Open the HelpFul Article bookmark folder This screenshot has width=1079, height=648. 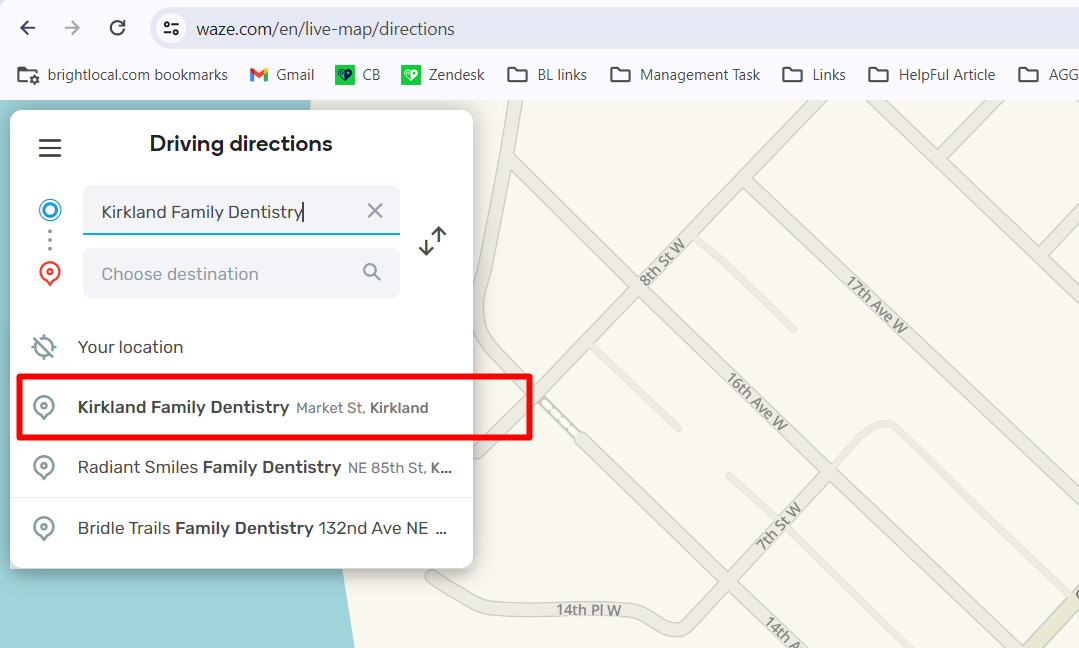932,74
